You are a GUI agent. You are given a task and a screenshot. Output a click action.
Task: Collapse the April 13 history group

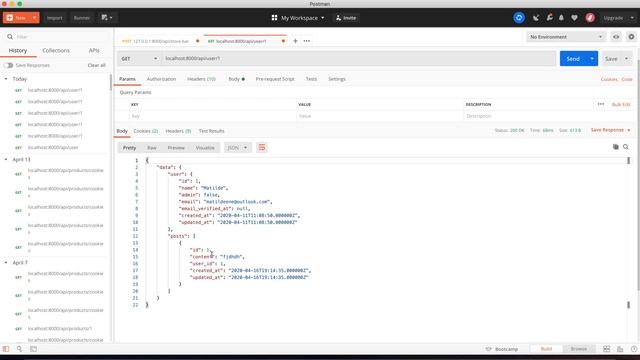click(6, 159)
